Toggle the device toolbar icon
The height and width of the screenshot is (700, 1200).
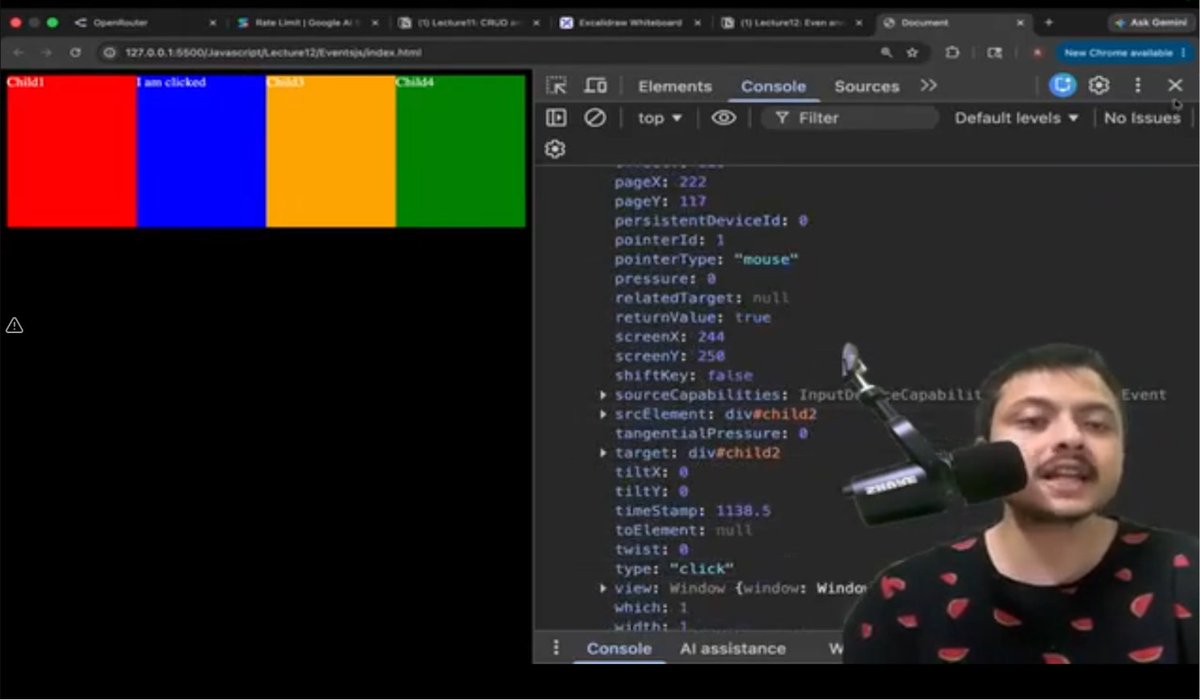pyautogui.click(x=596, y=86)
